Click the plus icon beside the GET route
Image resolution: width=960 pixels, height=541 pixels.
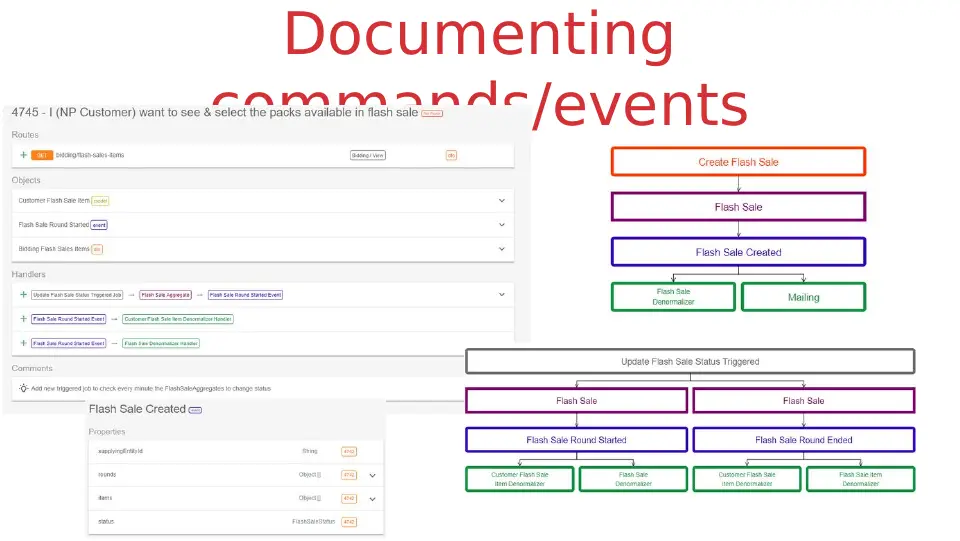23,155
